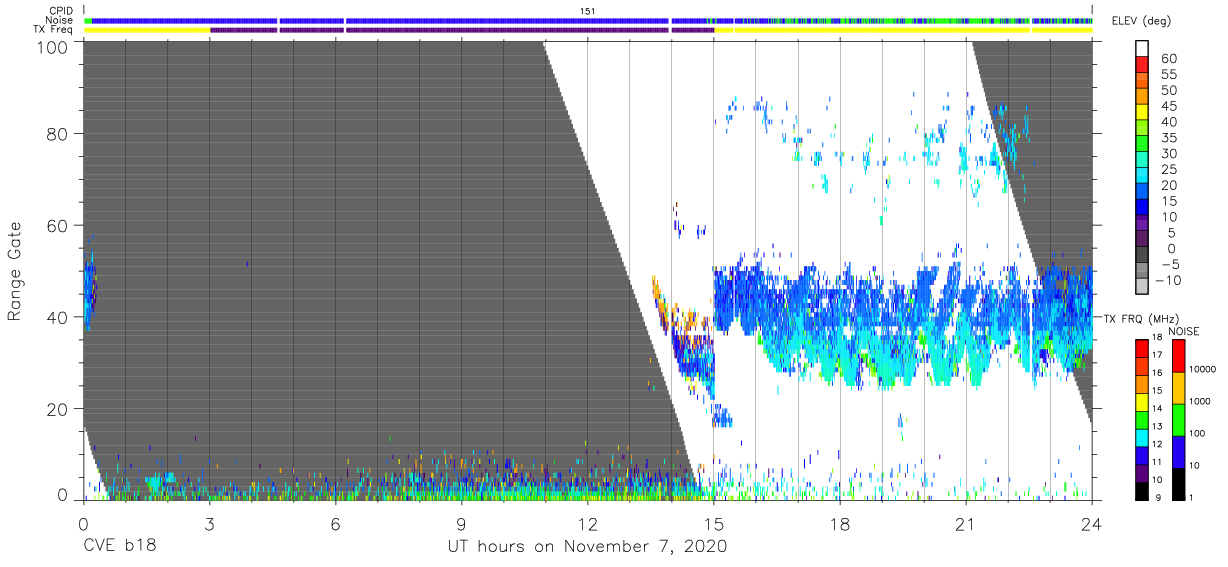Click the x-axis tick label '21'
Viewport: 1228px width, 567px height.
coord(965,522)
